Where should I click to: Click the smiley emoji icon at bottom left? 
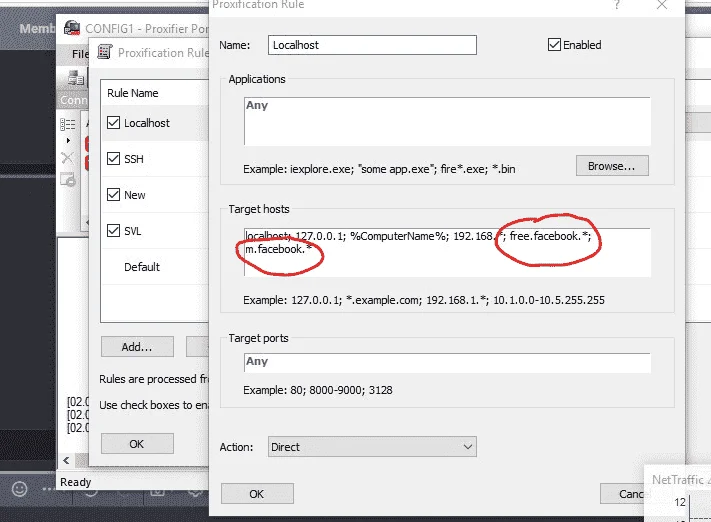[x=19, y=489]
